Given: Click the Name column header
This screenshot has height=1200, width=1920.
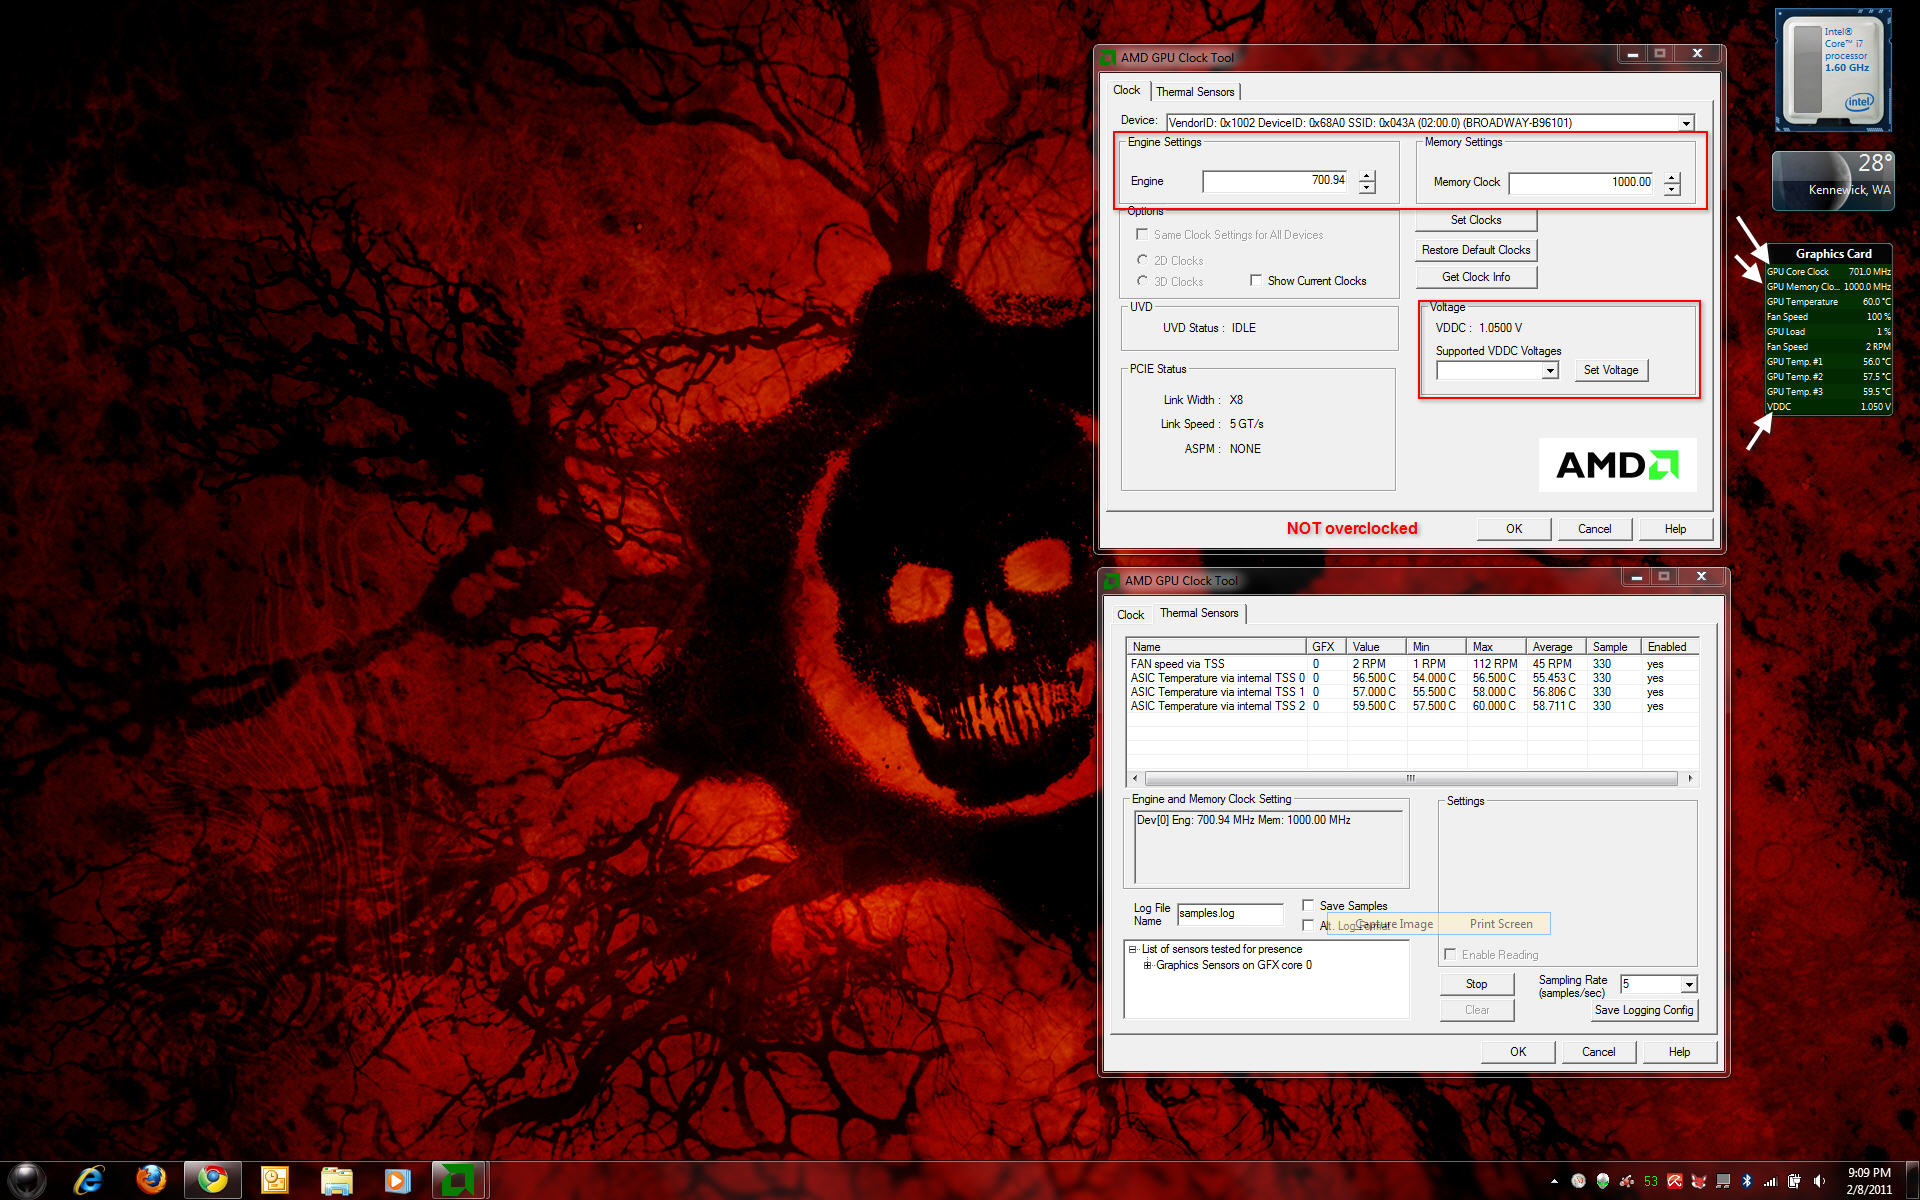Looking at the screenshot, I should (1216, 647).
